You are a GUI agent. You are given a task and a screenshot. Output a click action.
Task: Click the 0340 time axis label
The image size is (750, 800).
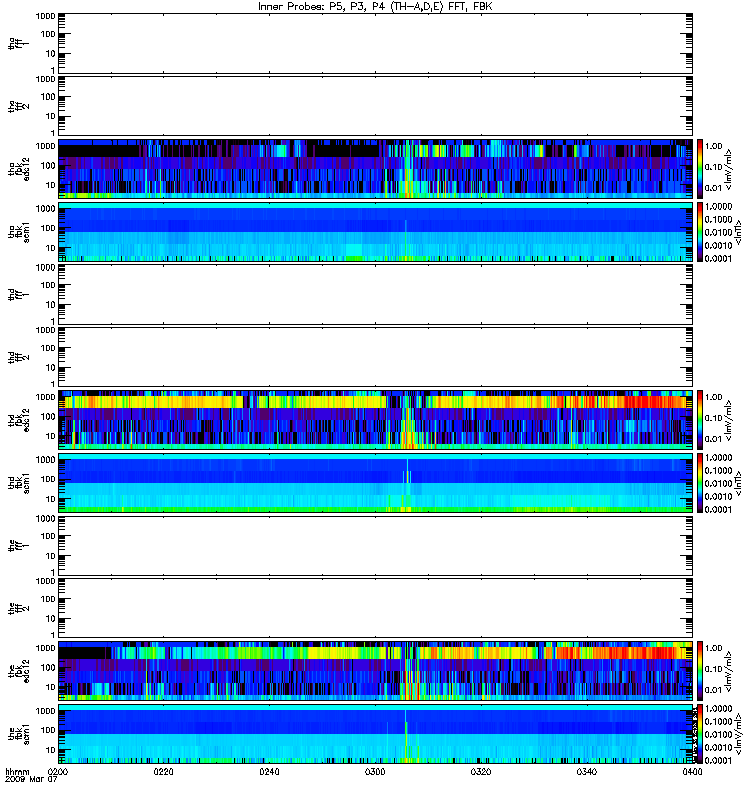click(x=587, y=771)
